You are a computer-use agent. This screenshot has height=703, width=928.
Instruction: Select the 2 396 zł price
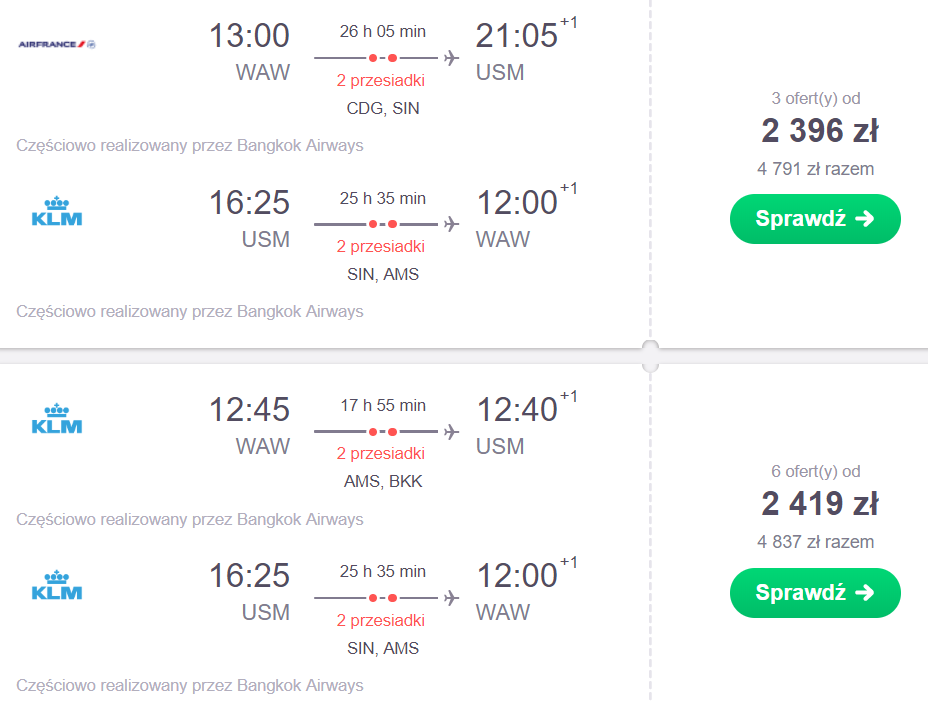[x=820, y=131]
